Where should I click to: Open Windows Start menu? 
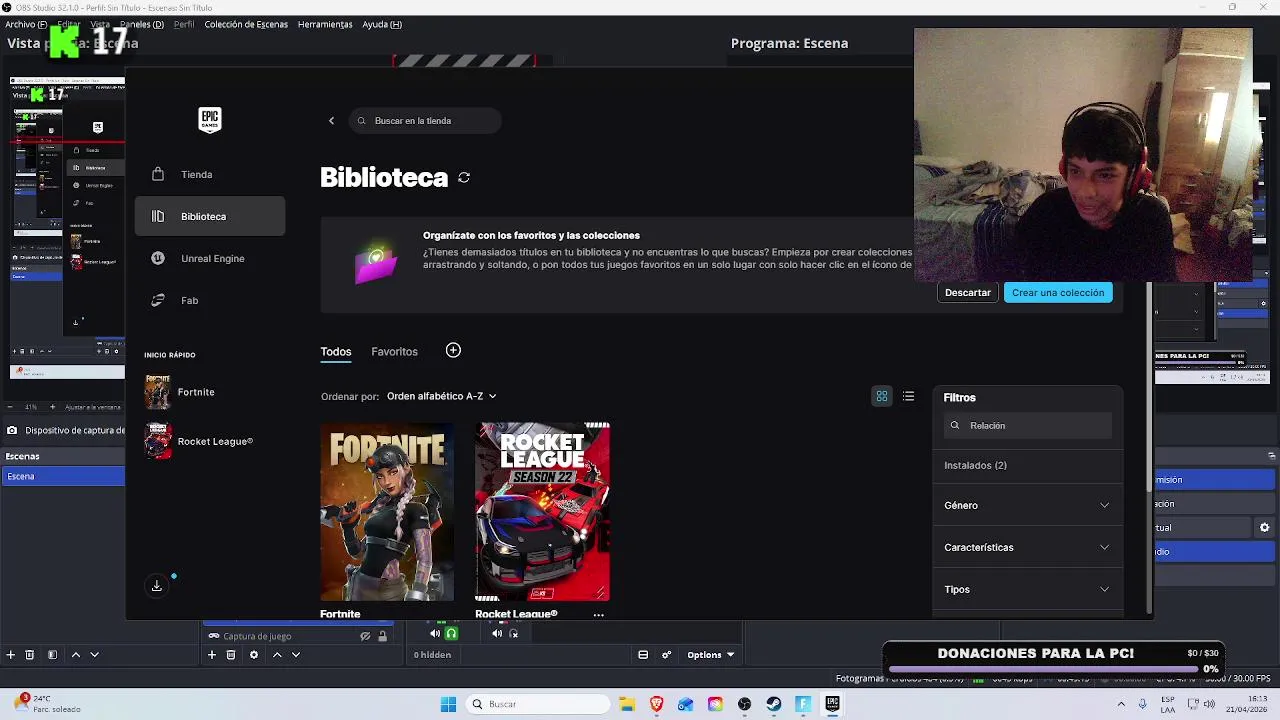click(448, 704)
